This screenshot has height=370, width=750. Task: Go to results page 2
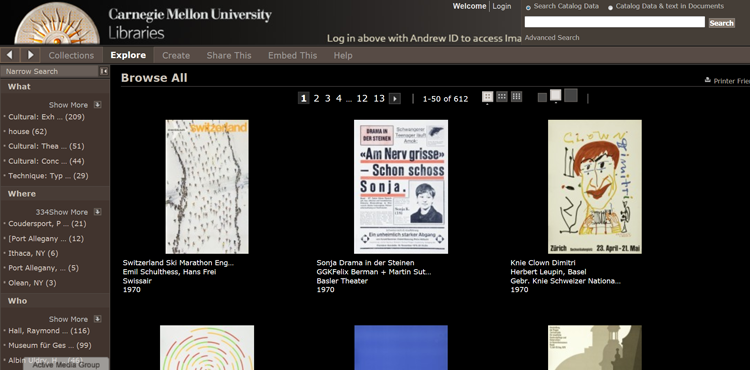(x=316, y=98)
